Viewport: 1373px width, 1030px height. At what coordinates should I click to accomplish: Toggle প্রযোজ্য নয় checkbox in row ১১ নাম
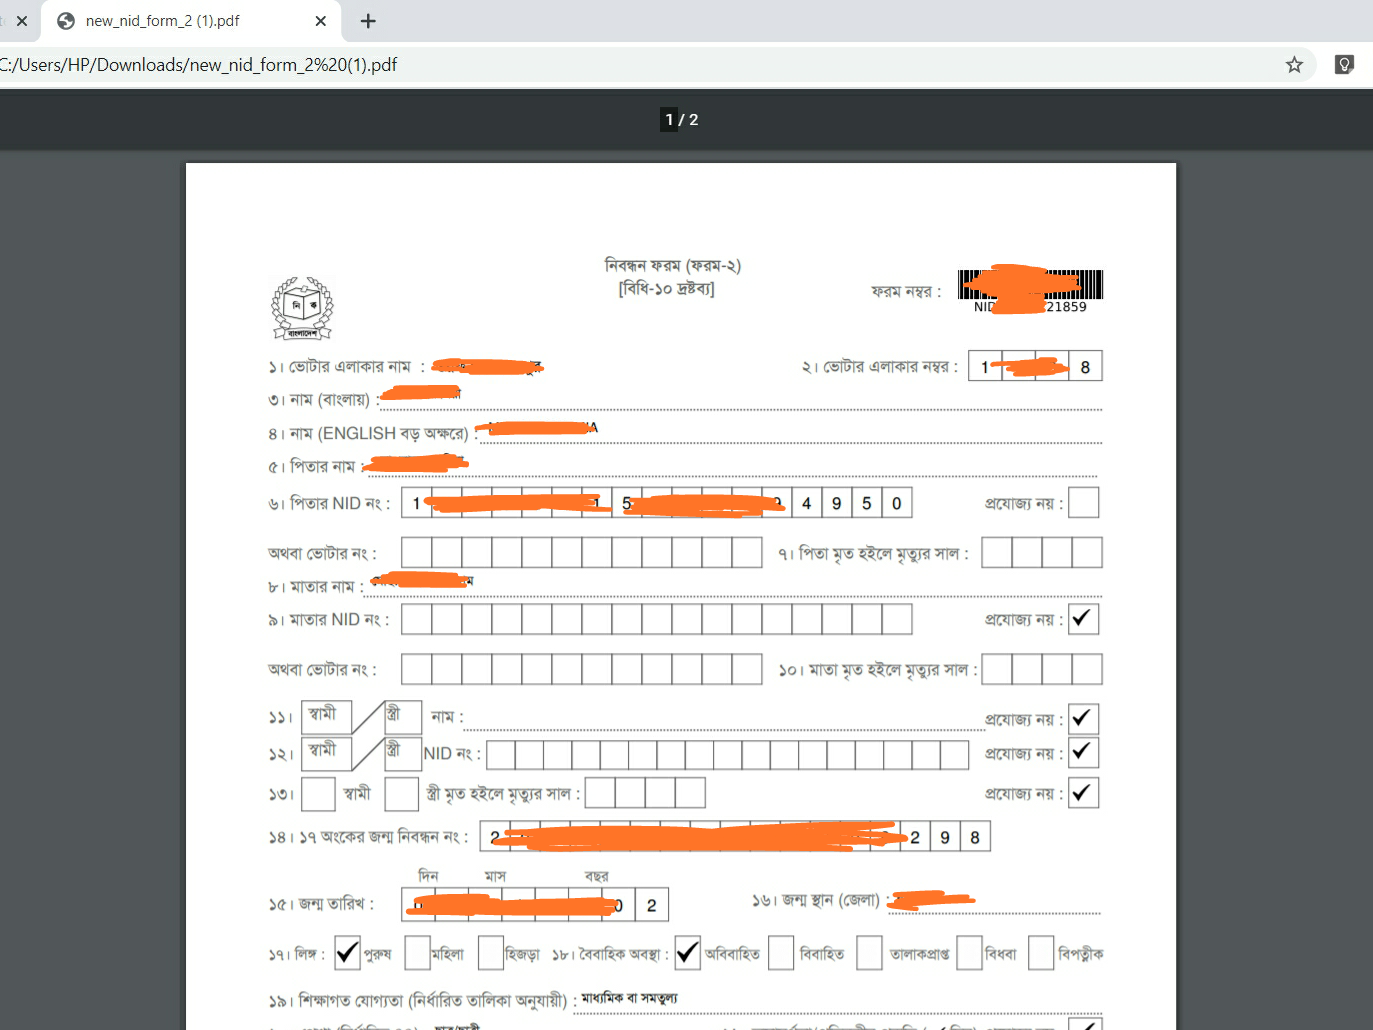(x=1084, y=718)
